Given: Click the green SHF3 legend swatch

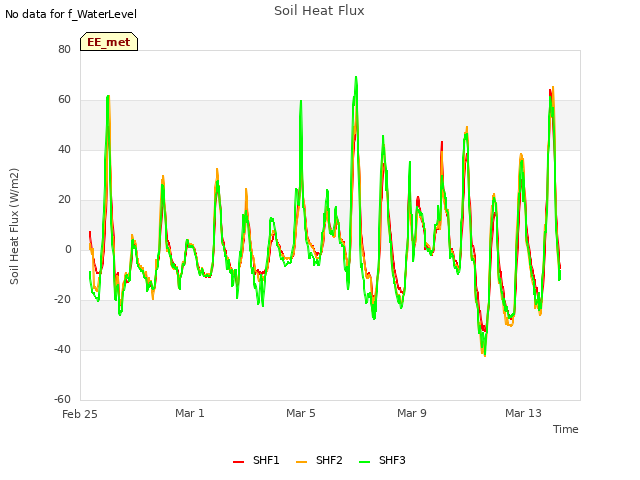Looking at the screenshot, I should 364,462.
